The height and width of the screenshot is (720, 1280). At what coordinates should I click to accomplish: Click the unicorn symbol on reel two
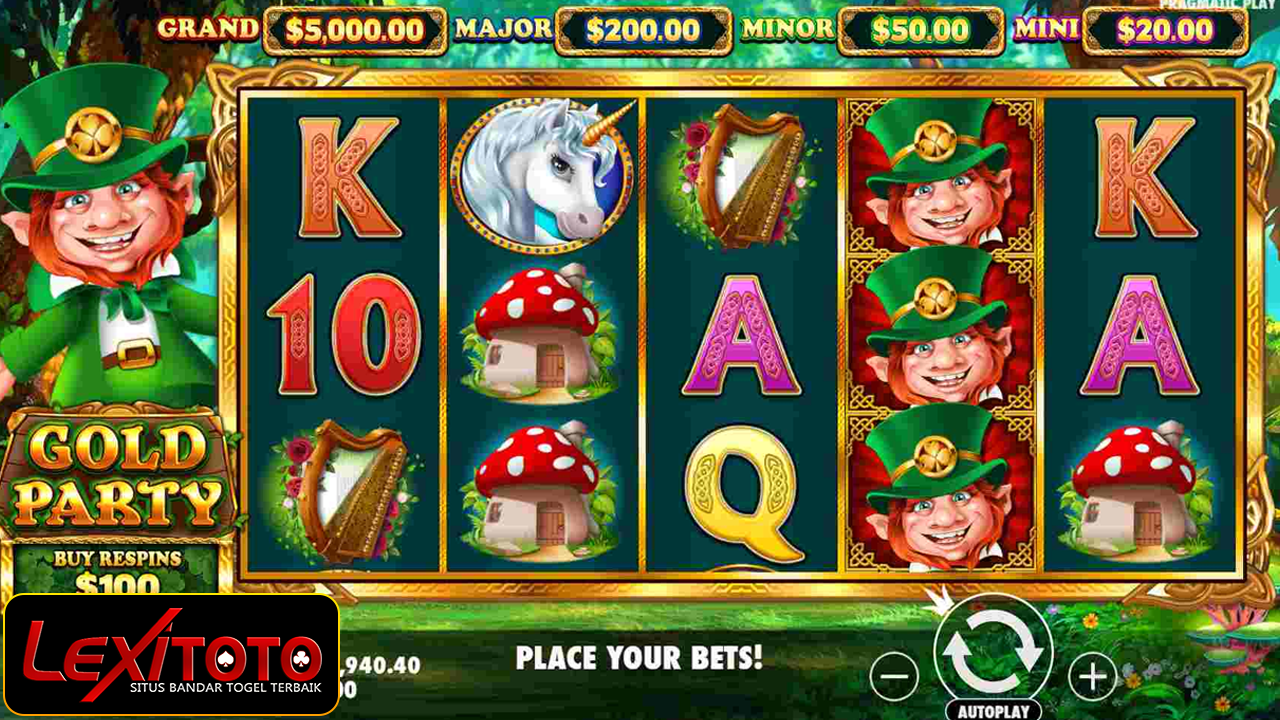541,172
